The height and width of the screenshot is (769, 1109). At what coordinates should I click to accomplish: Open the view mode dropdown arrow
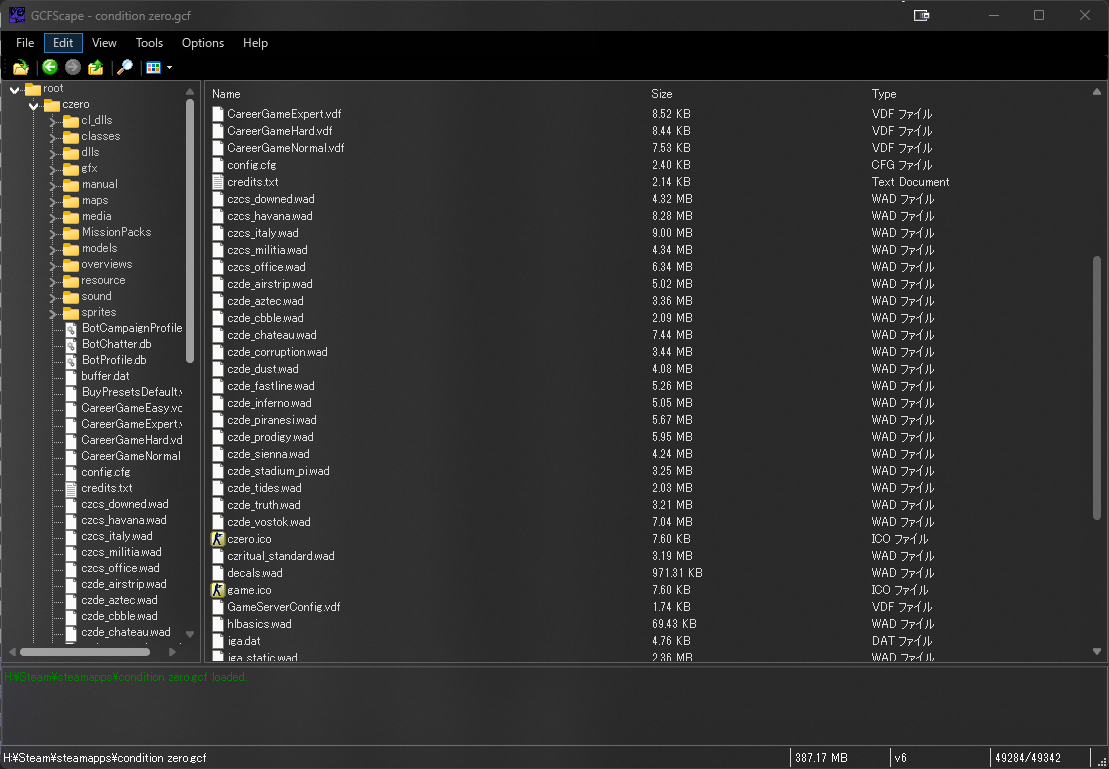tap(169, 68)
